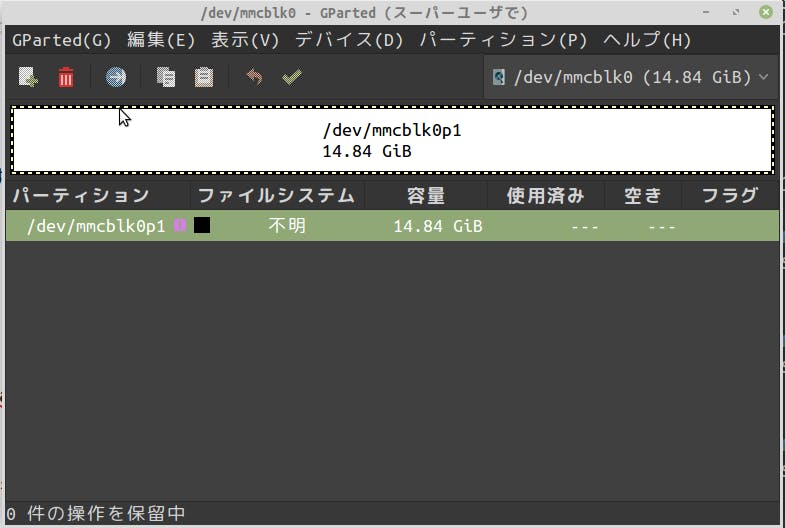The height and width of the screenshot is (528, 785).
Task: Click the Paste partition clipboard icon
Action: click(x=204, y=77)
